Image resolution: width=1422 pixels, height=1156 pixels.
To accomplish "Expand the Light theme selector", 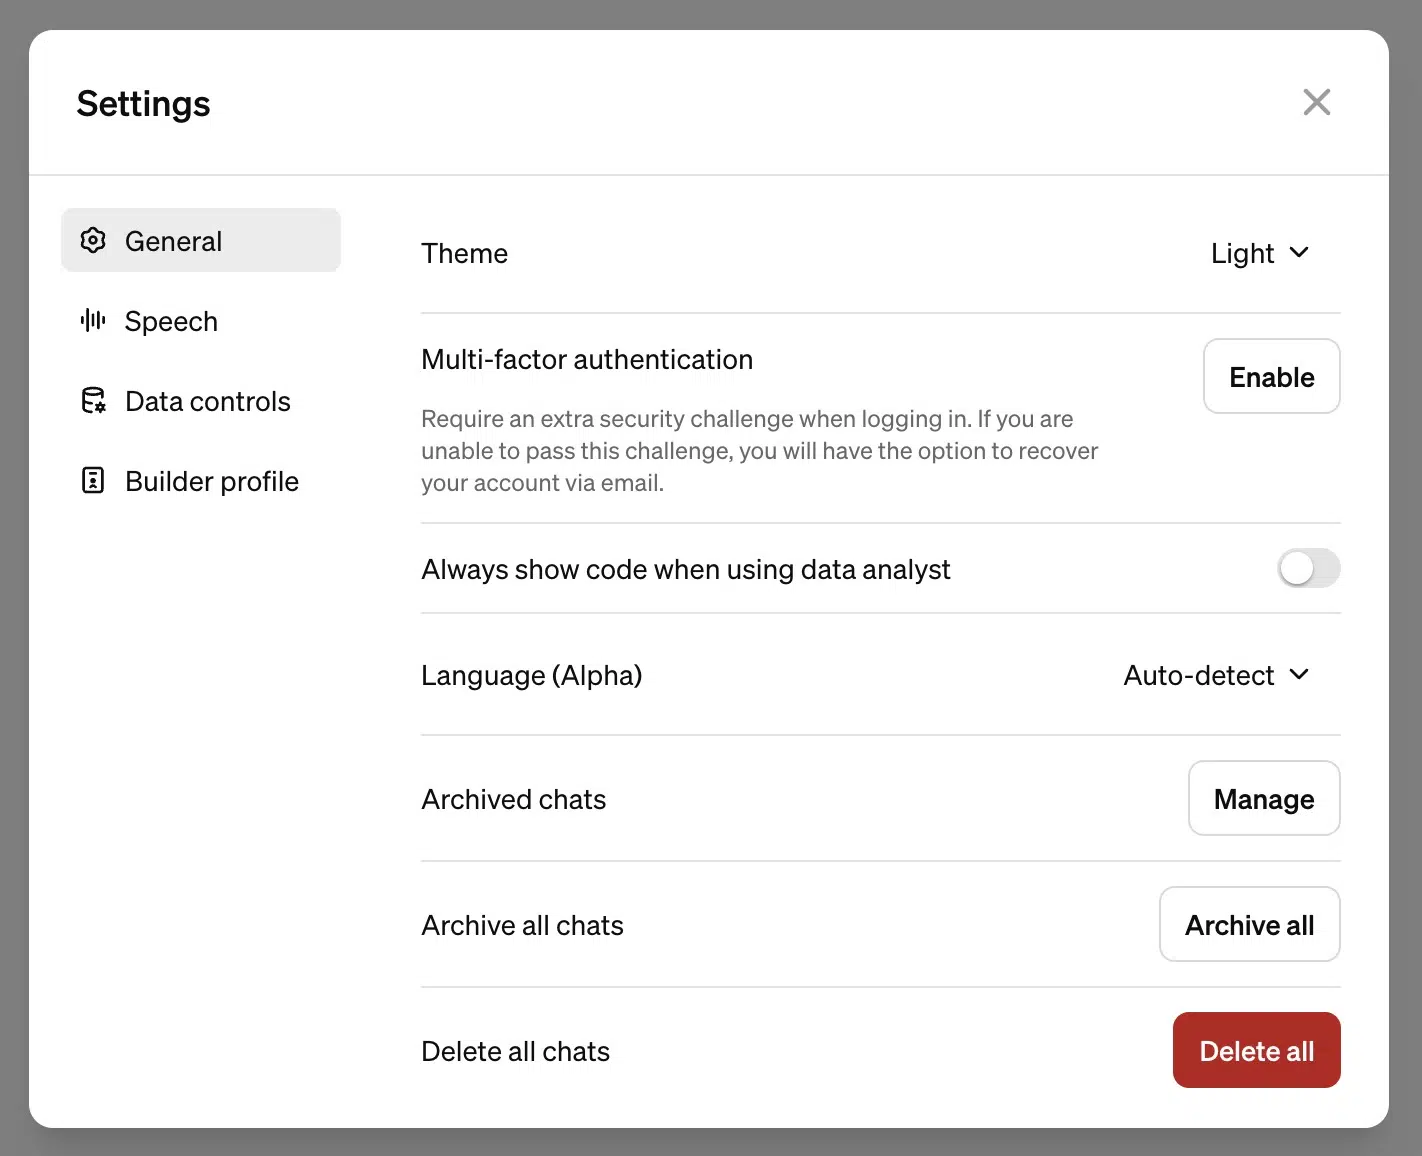I will (x=1260, y=253).
